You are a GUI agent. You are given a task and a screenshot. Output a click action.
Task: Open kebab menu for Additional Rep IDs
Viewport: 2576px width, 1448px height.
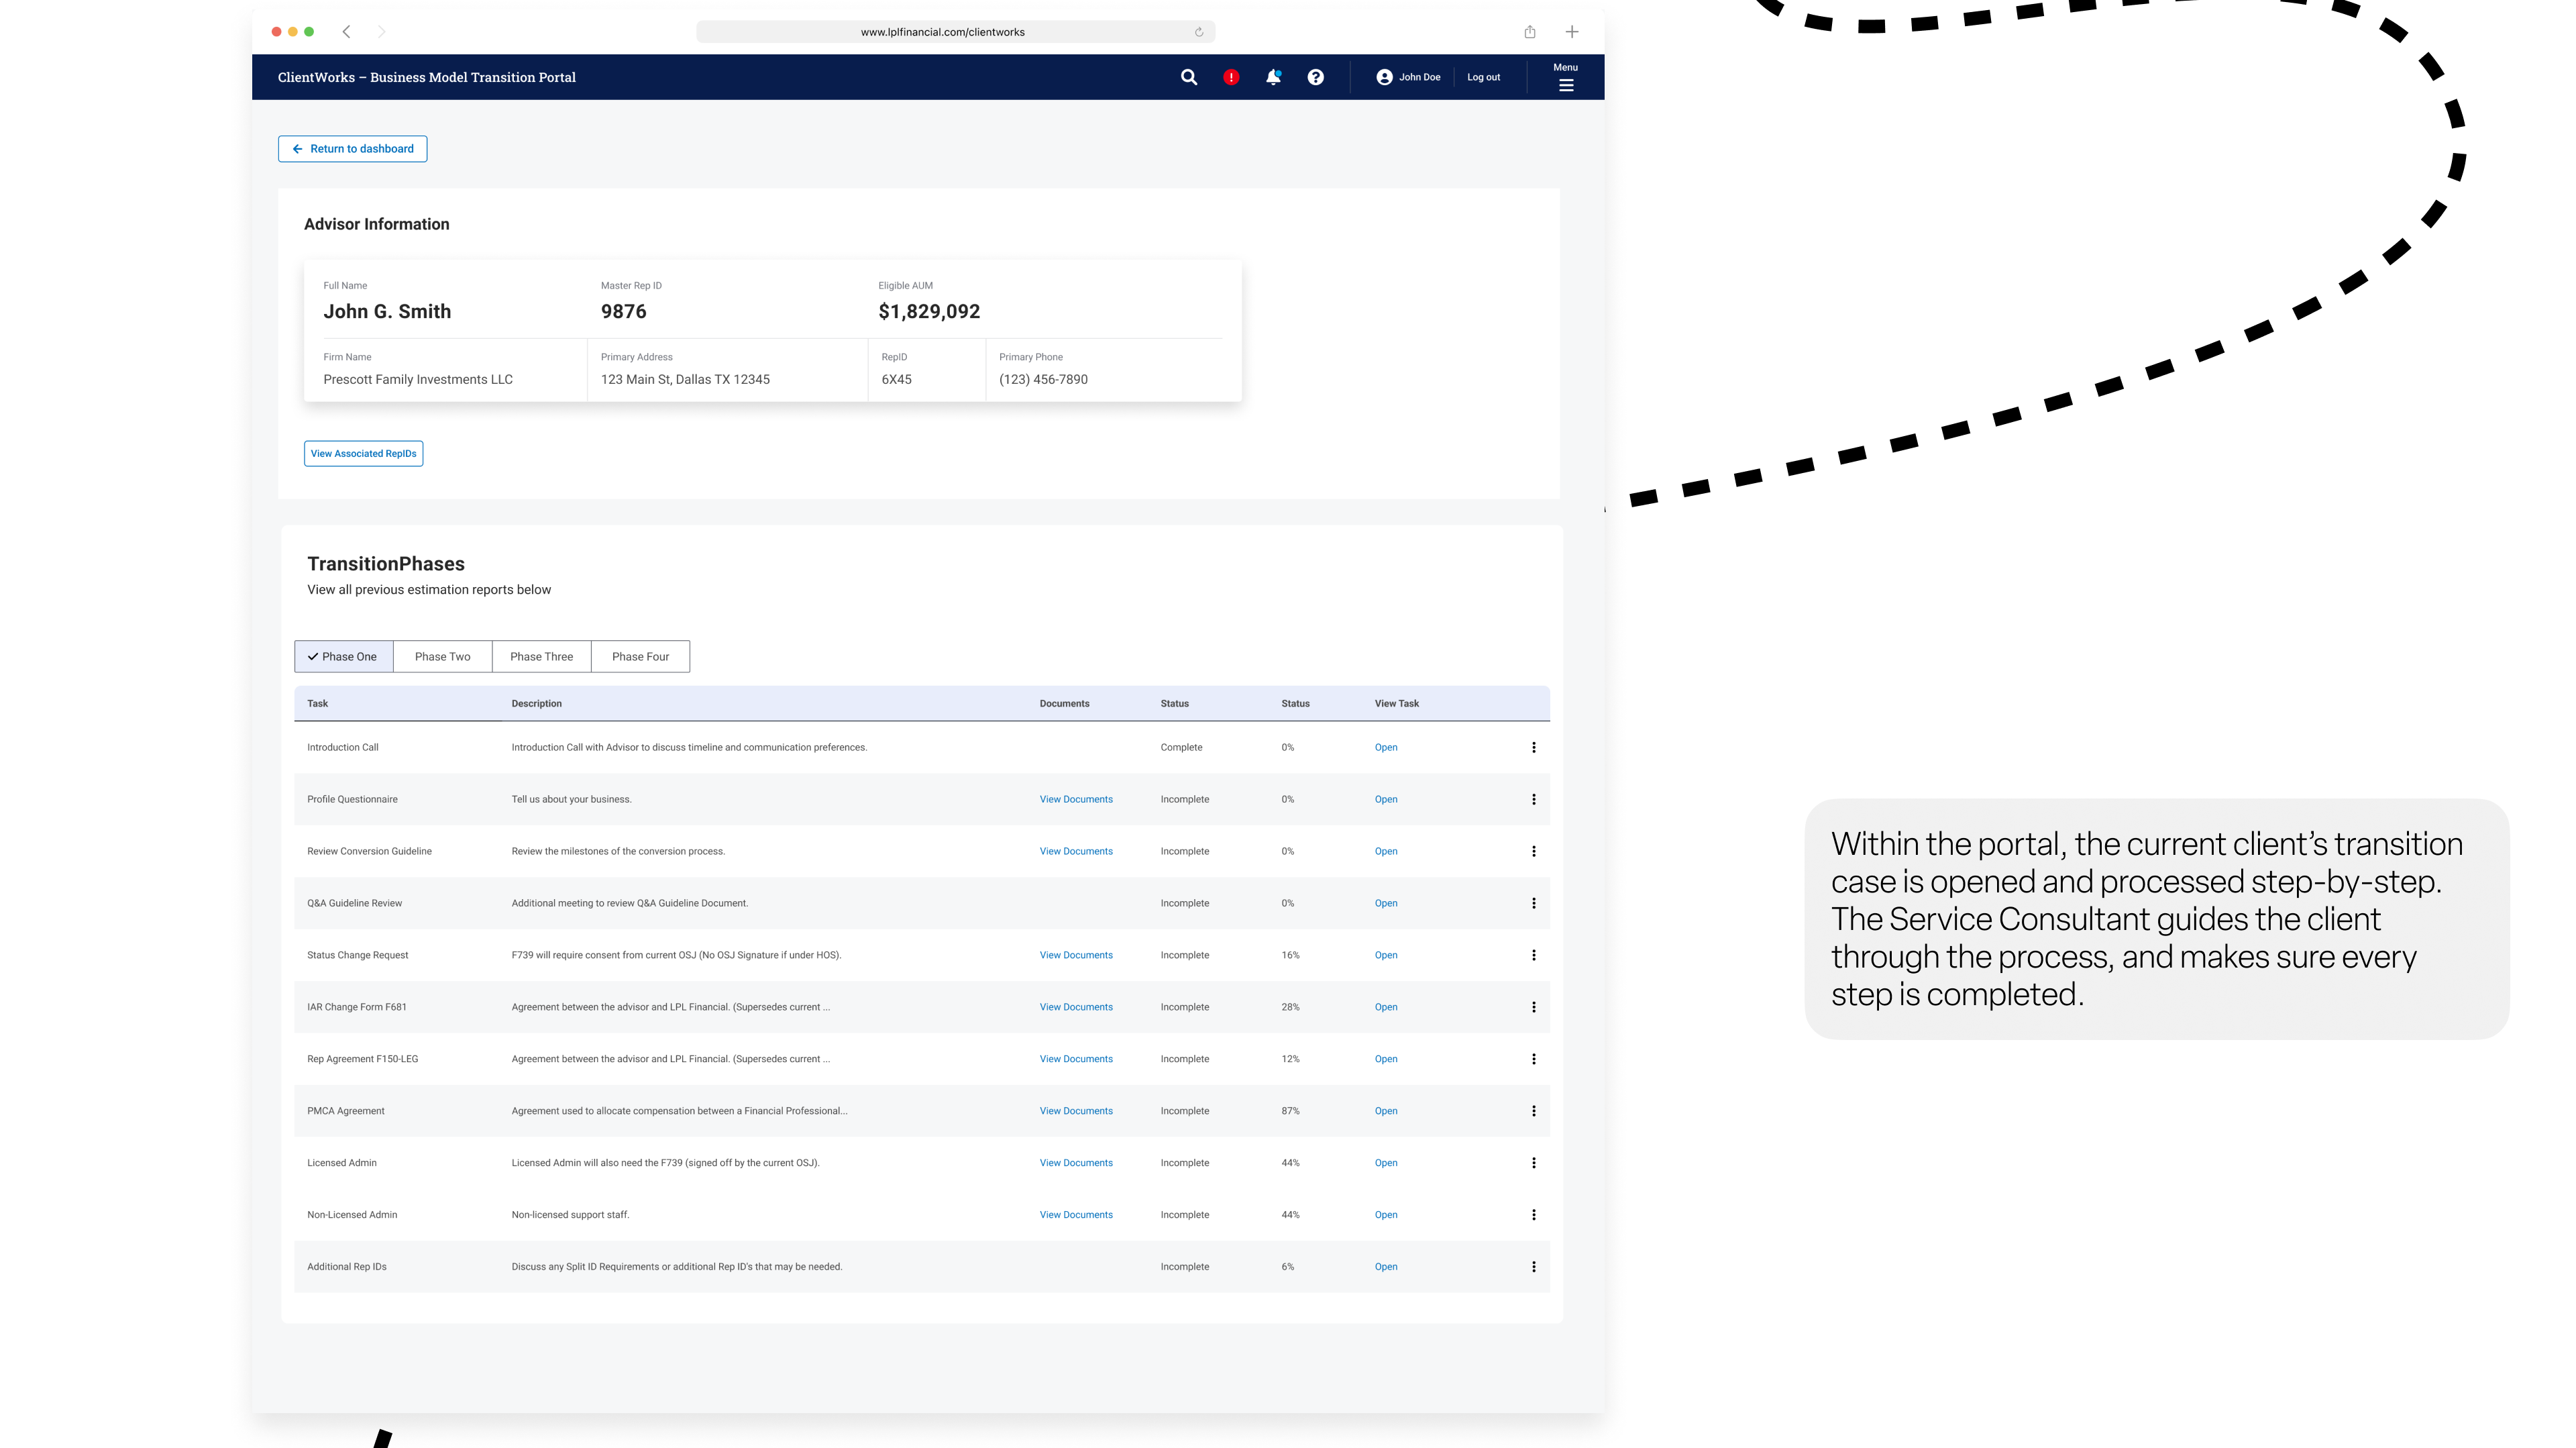1533,1266
